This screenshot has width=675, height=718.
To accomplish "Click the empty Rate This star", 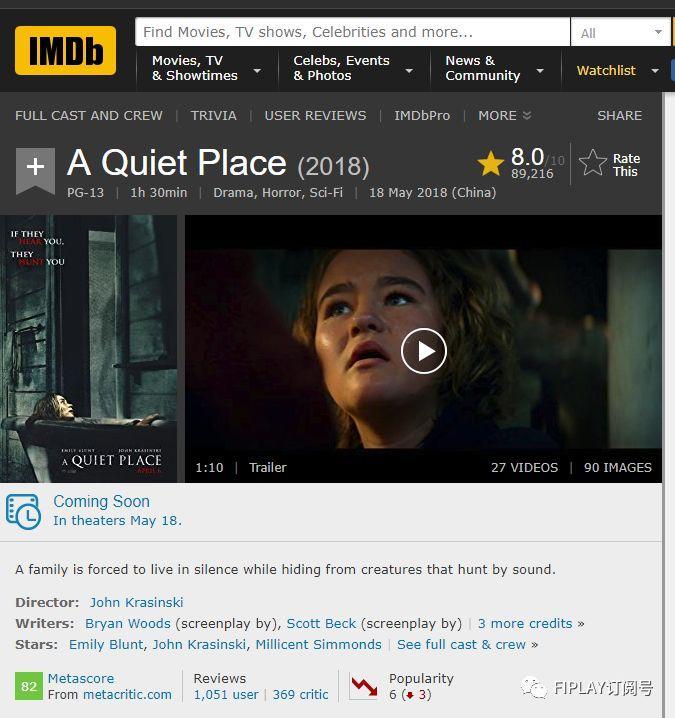I will [593, 163].
